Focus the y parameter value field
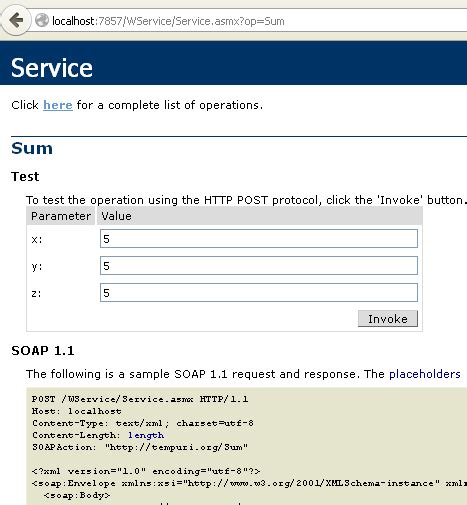467x505 pixels. [259, 266]
